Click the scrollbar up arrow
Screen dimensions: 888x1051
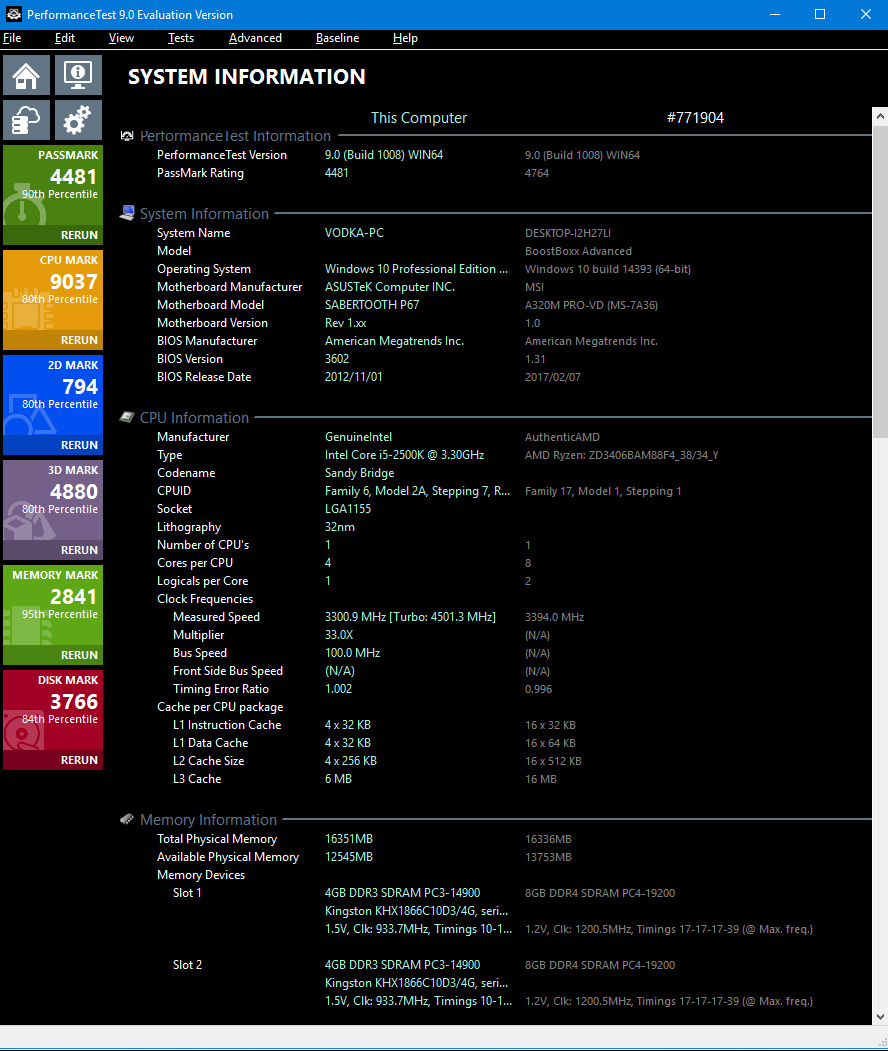click(x=880, y=116)
